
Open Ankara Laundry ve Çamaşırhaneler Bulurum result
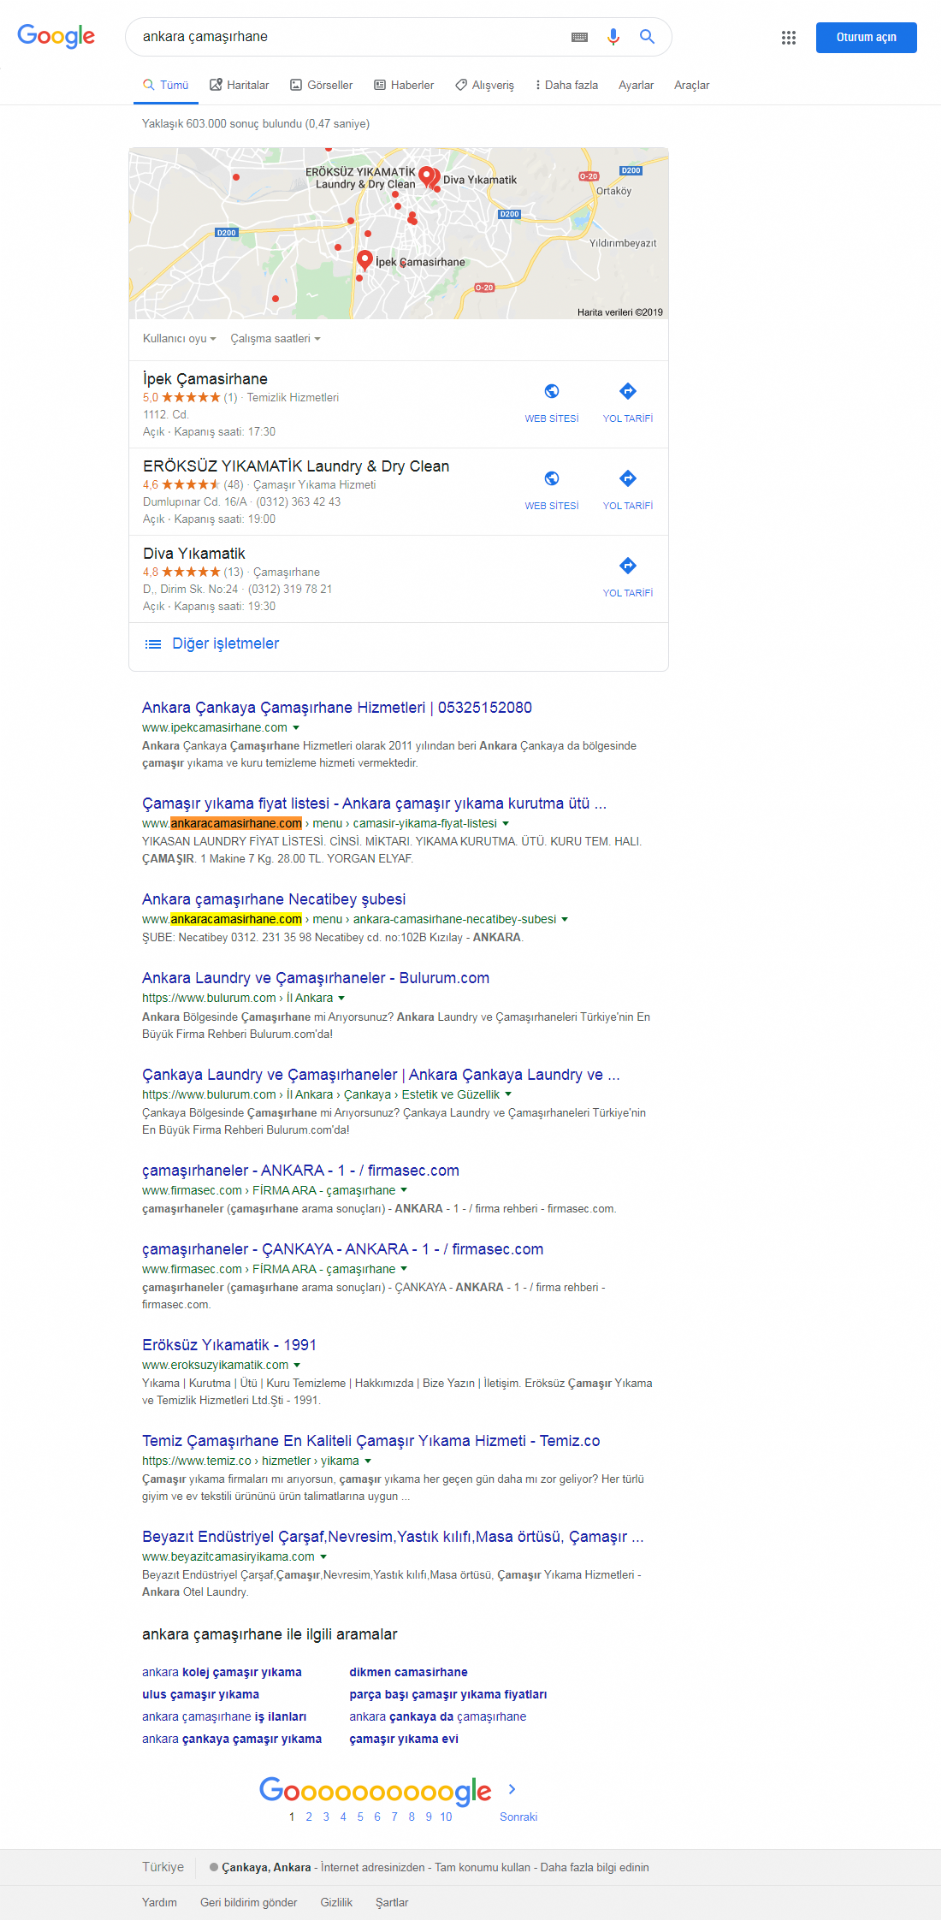point(316,978)
